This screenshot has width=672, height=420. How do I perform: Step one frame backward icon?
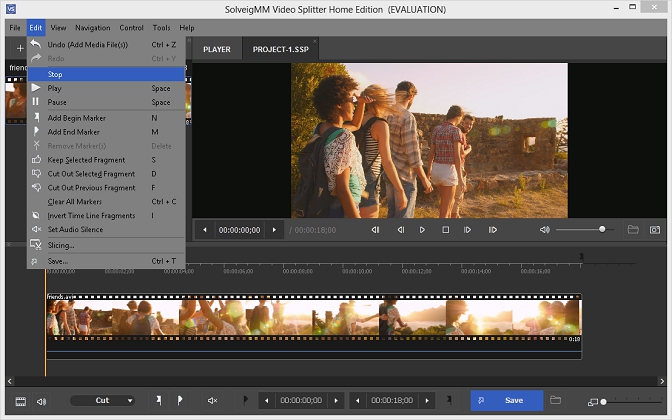(401, 230)
